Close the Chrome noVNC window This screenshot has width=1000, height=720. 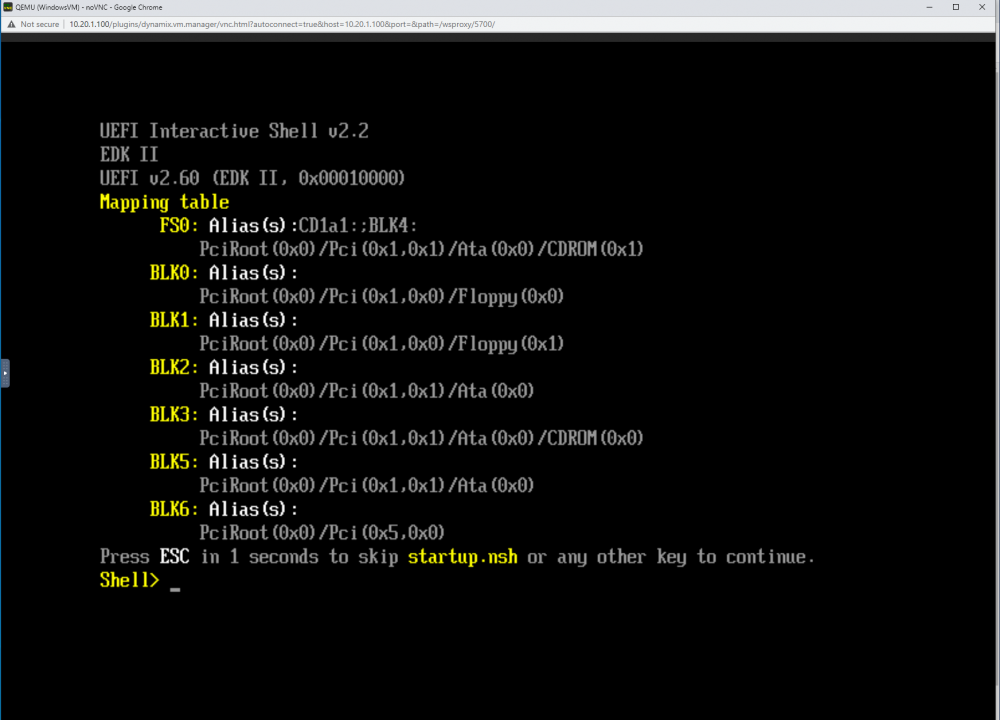982,7
